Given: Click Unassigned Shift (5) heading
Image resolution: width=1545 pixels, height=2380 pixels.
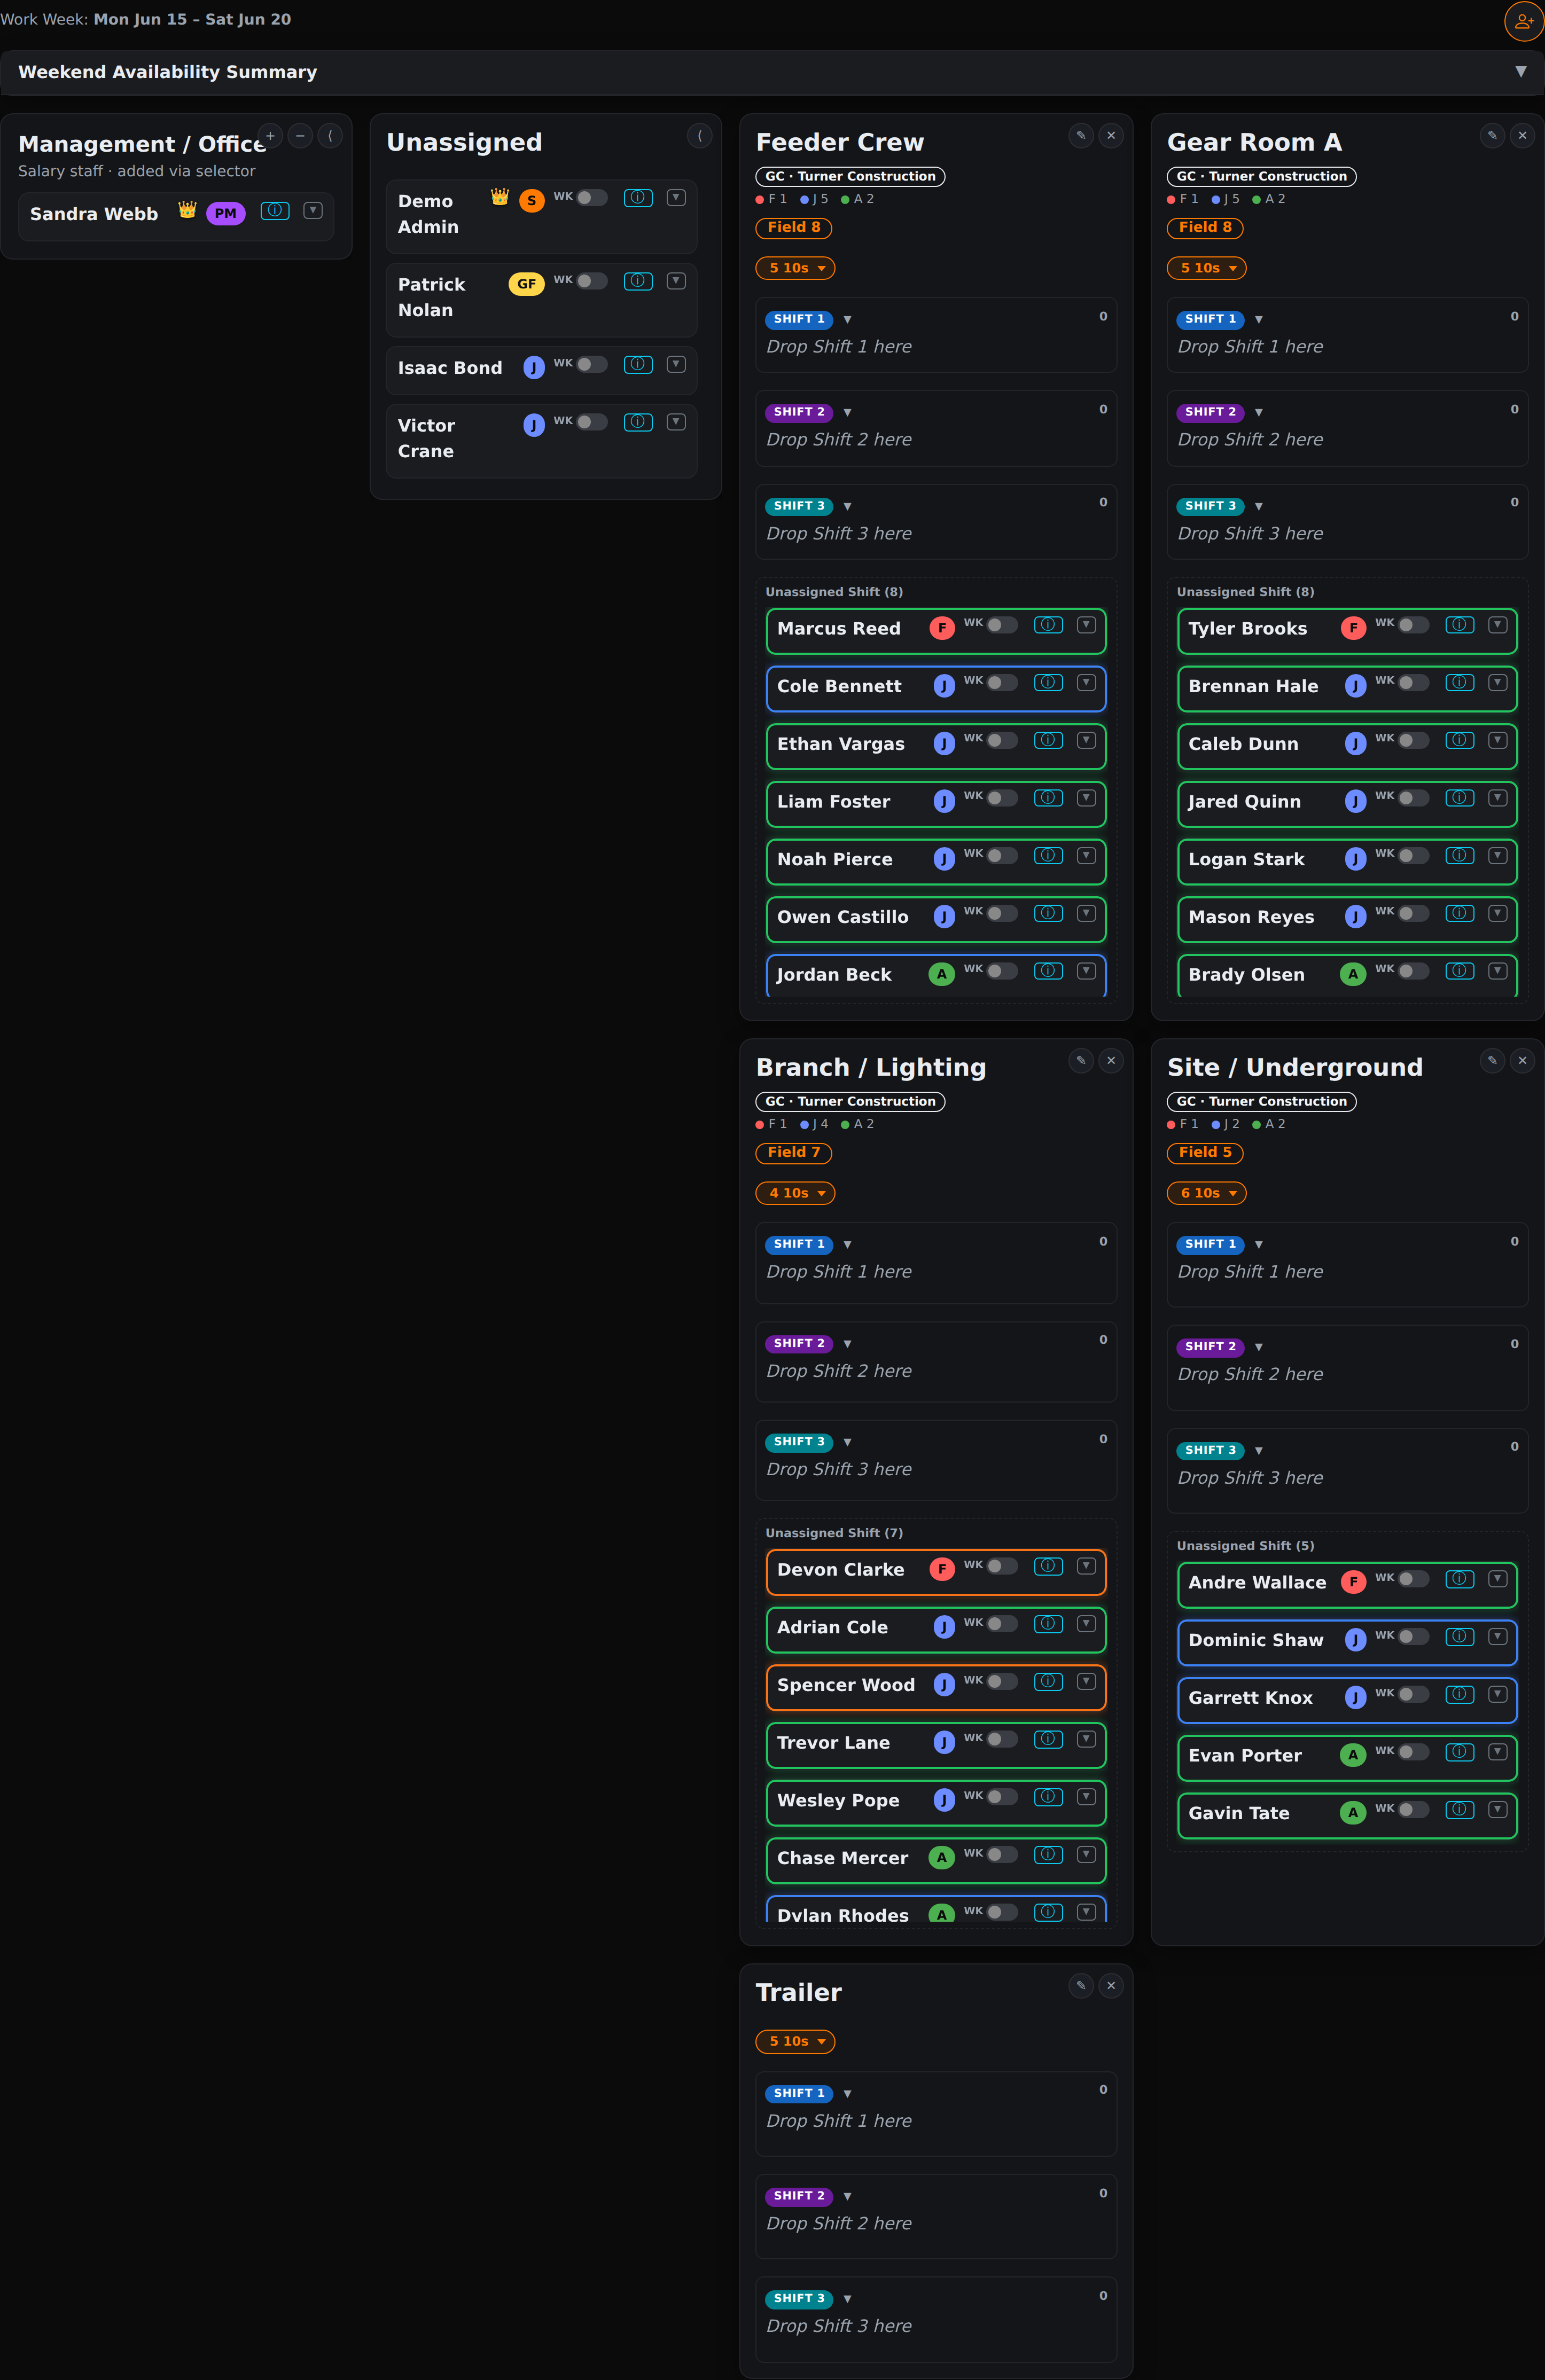Looking at the screenshot, I should pos(1245,1547).
